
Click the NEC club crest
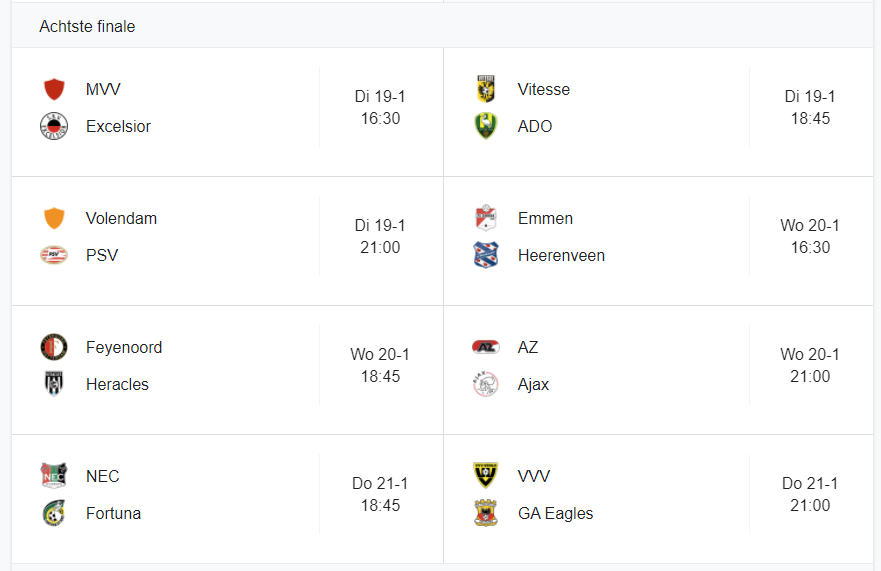click(54, 476)
